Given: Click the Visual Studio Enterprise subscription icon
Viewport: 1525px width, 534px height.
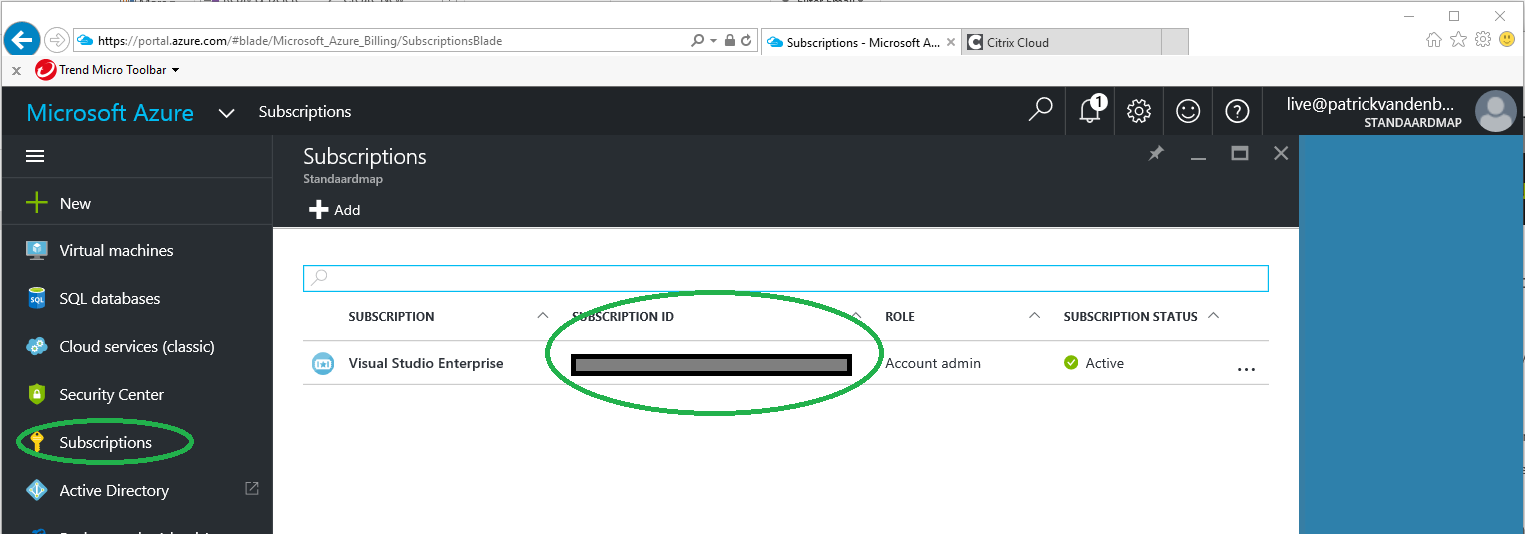Looking at the screenshot, I should click(x=322, y=364).
